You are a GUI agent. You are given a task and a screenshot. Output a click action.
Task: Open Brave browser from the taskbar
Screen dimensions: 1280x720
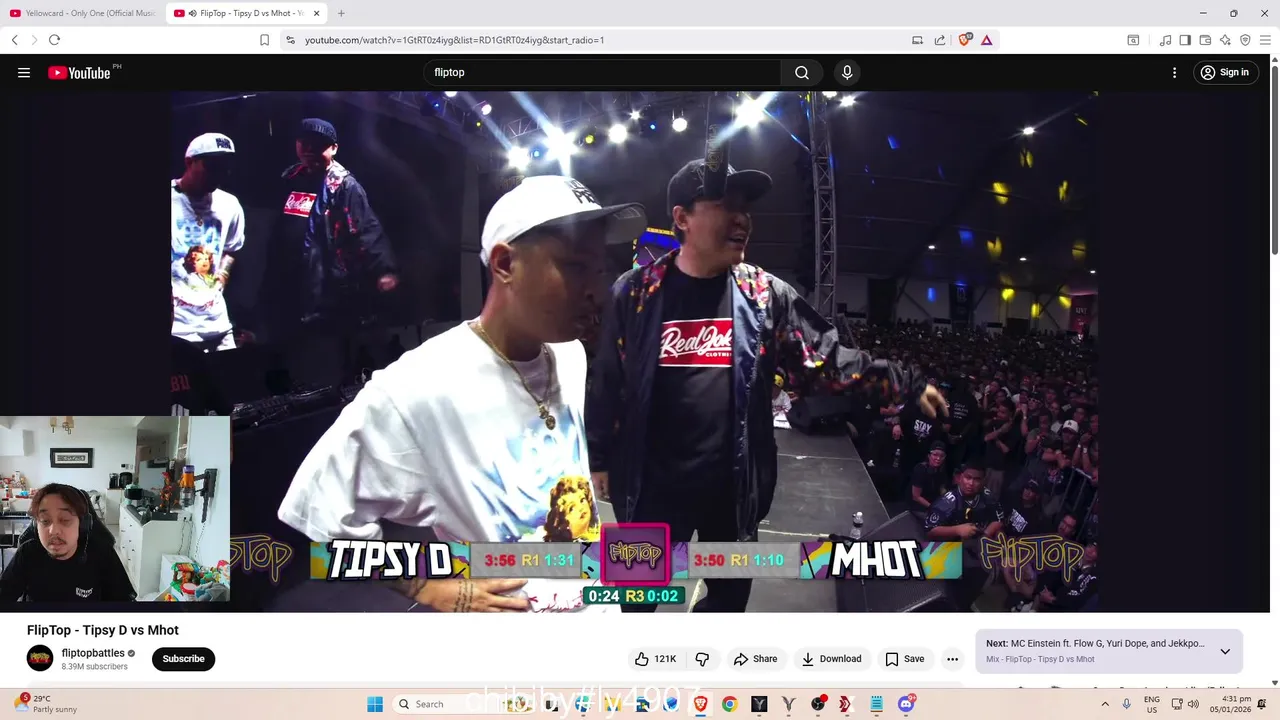(700, 704)
